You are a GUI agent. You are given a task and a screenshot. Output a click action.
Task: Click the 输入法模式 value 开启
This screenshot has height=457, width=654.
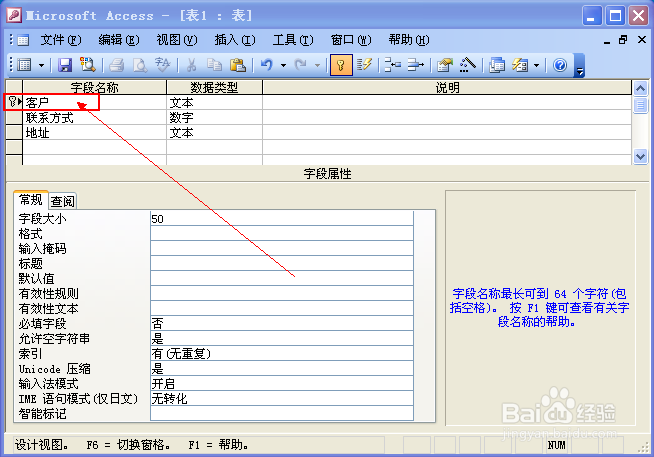click(x=282, y=384)
